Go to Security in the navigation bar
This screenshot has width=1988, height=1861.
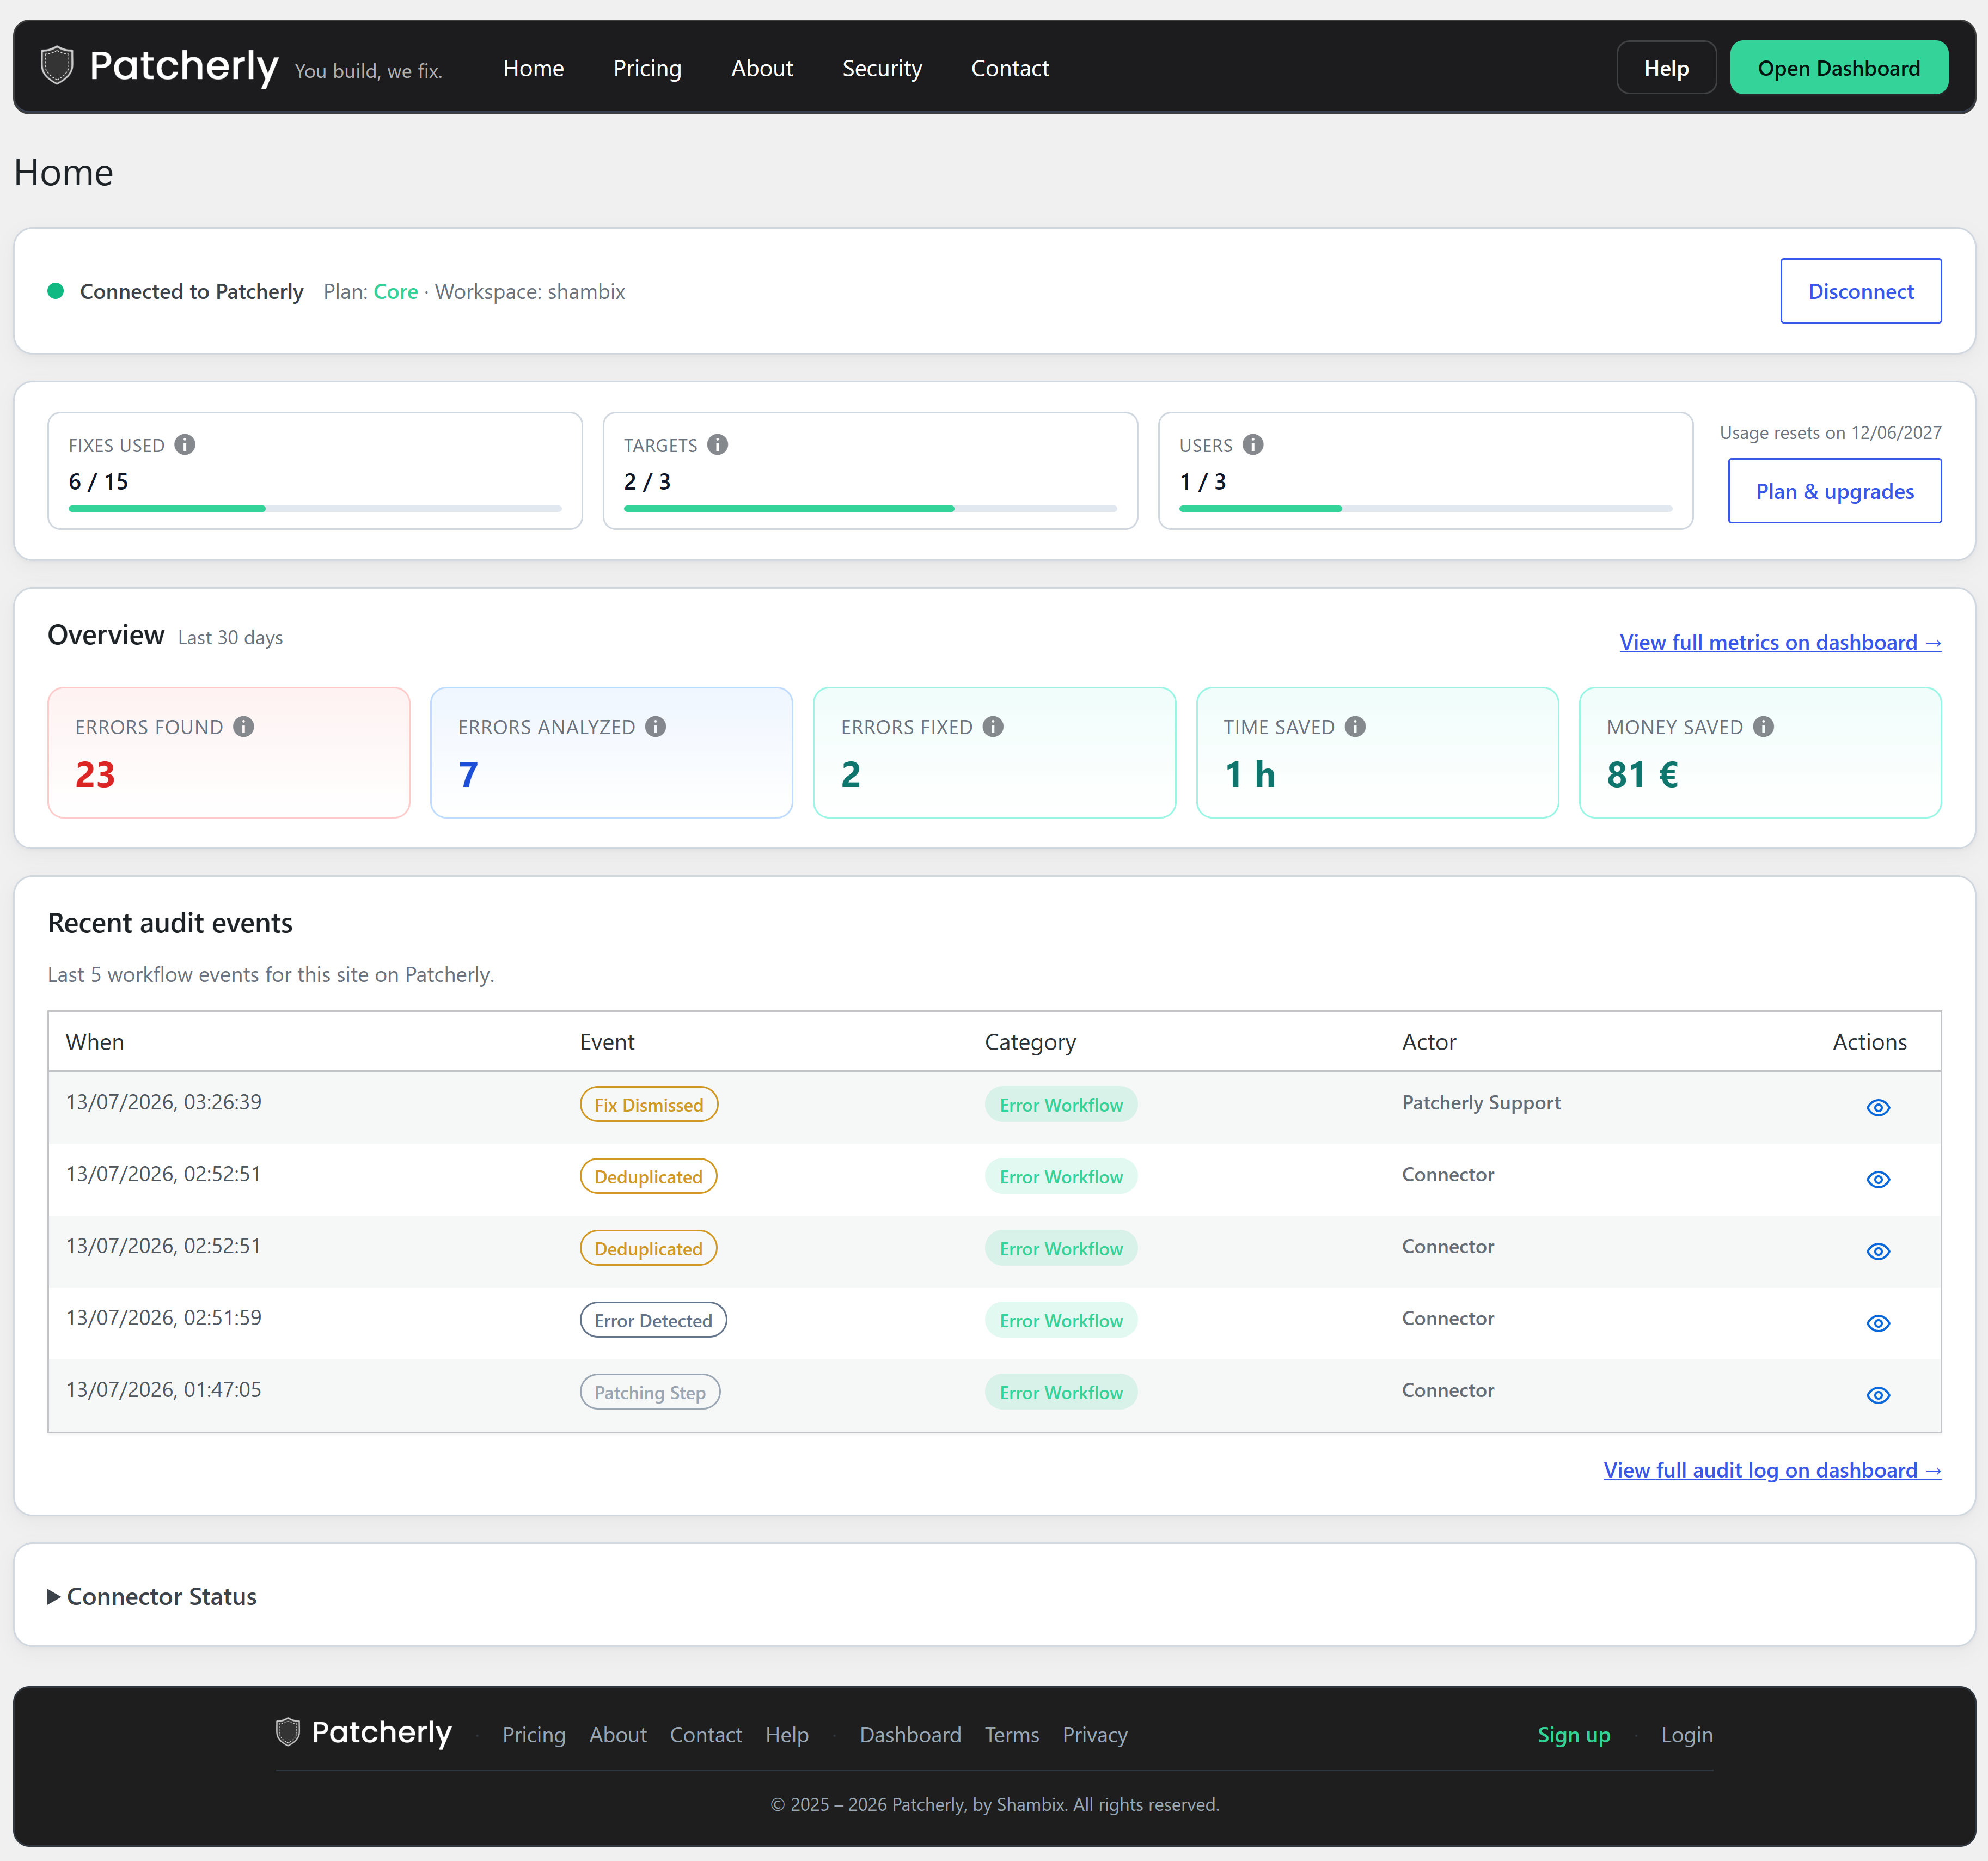click(882, 68)
